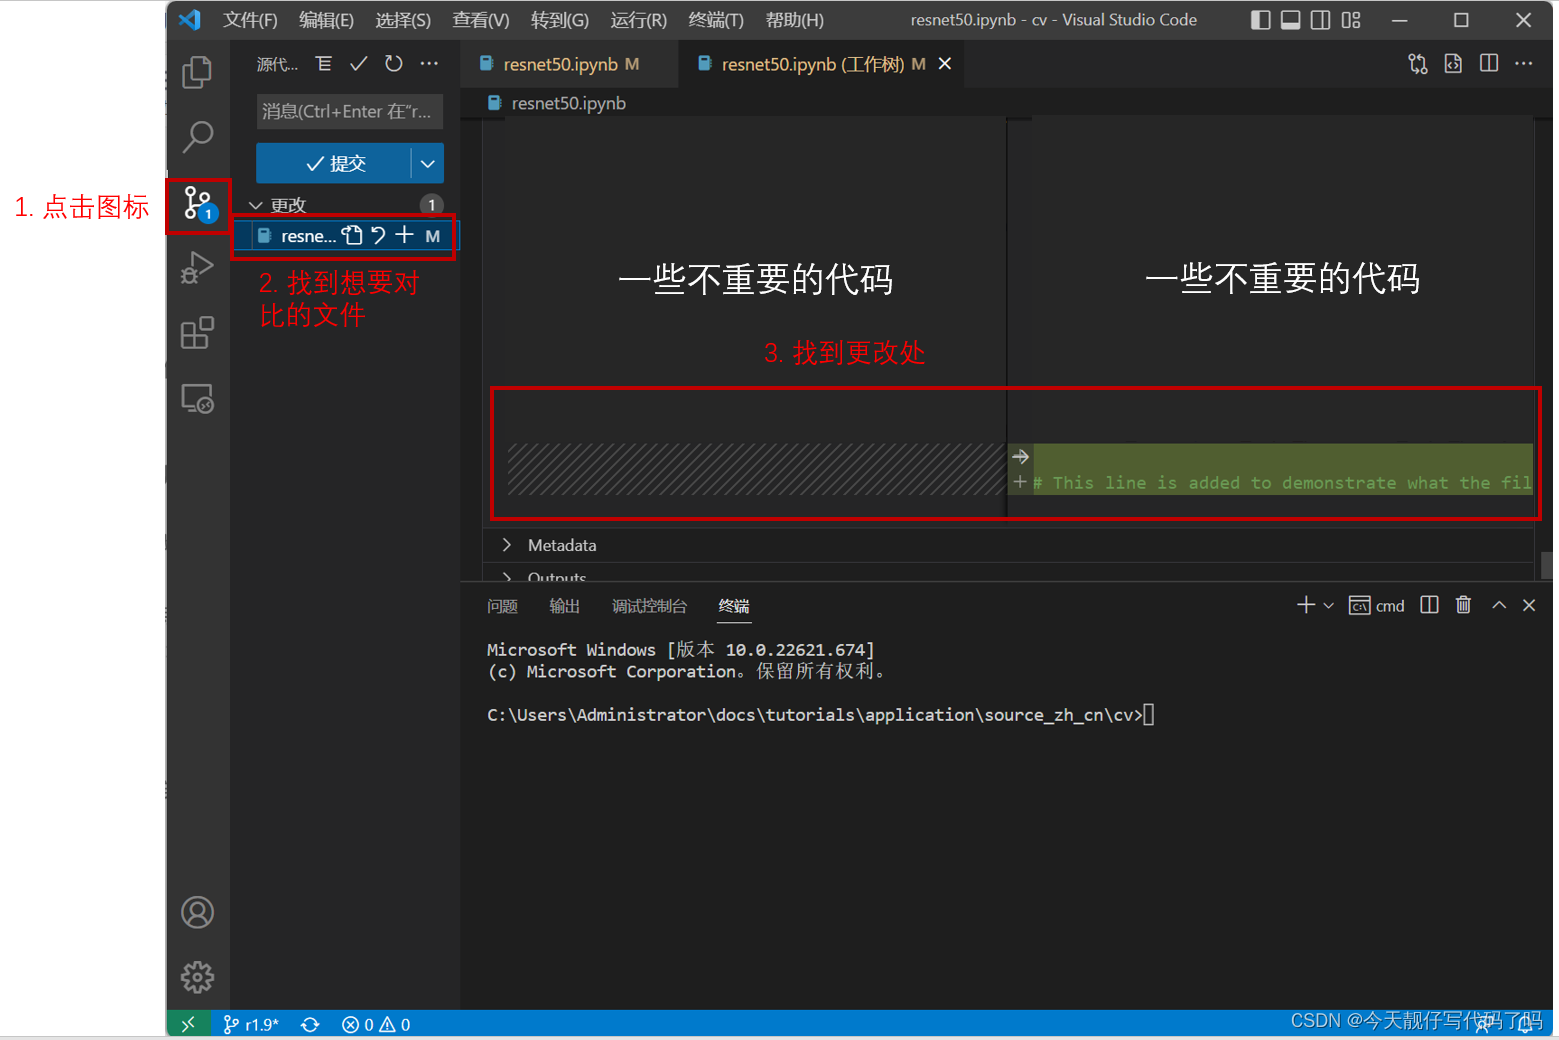Open the Explorer view in activity bar

click(197, 72)
